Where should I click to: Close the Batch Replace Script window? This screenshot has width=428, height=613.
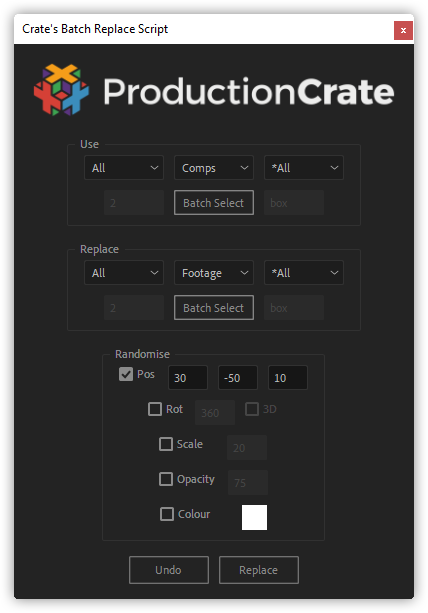pyautogui.click(x=403, y=30)
